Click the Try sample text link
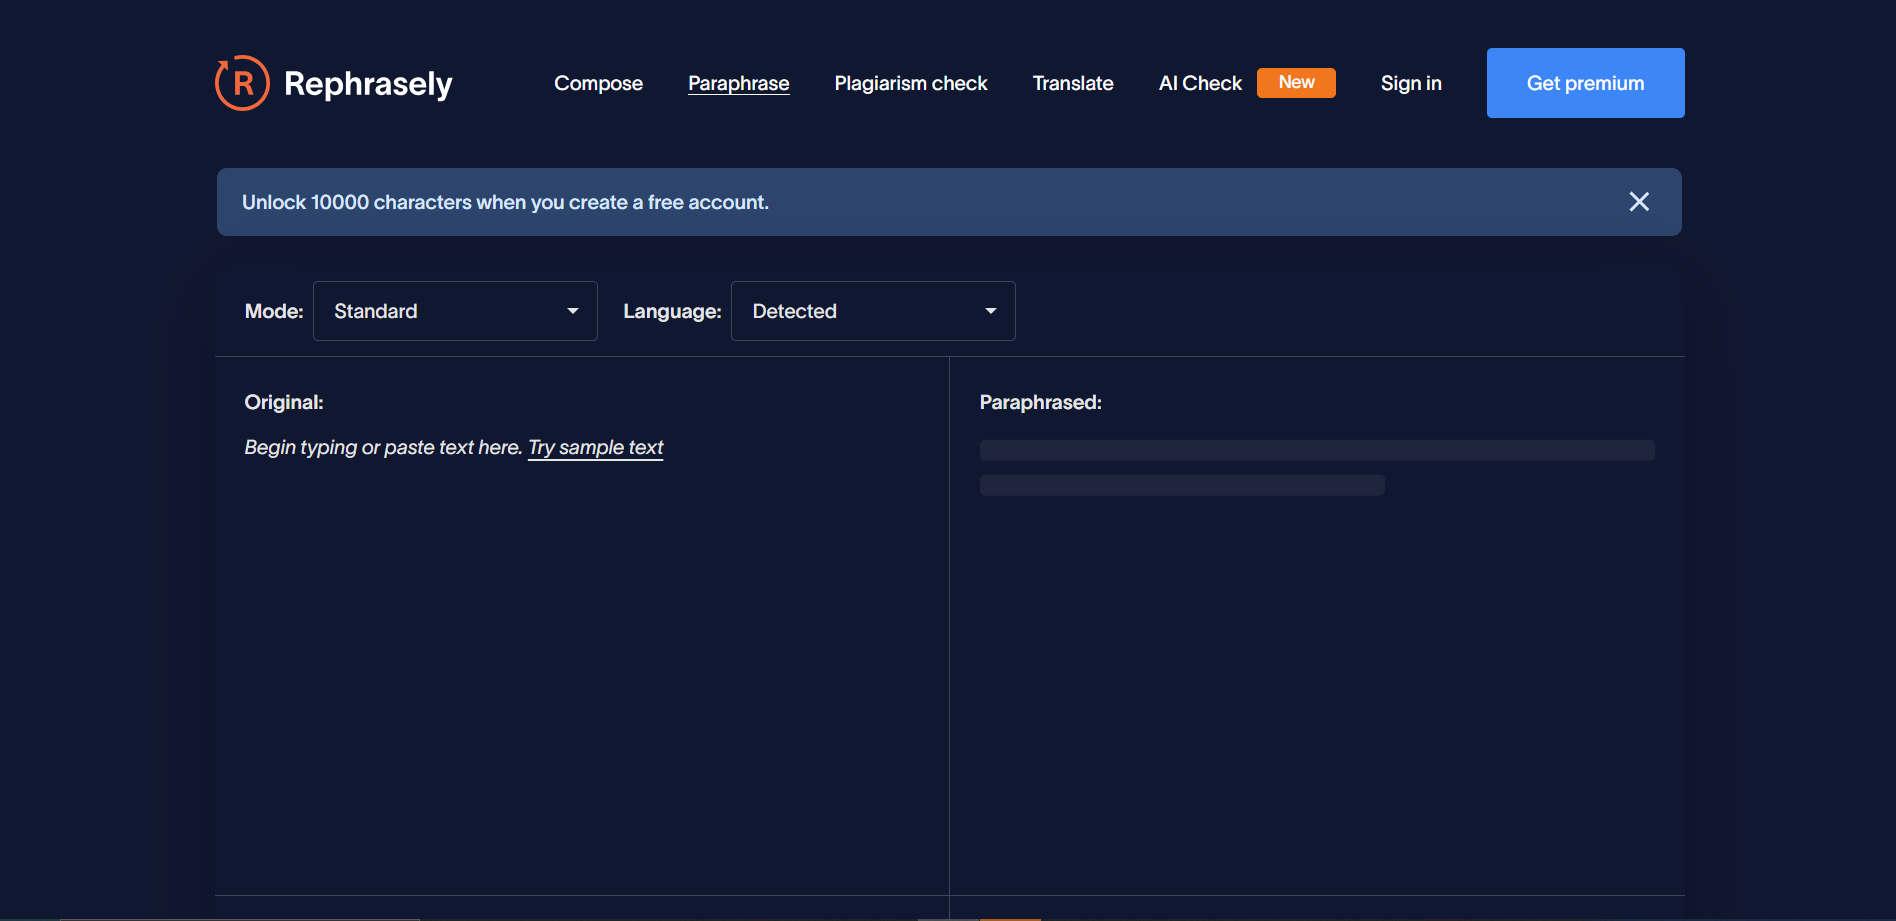 (595, 447)
